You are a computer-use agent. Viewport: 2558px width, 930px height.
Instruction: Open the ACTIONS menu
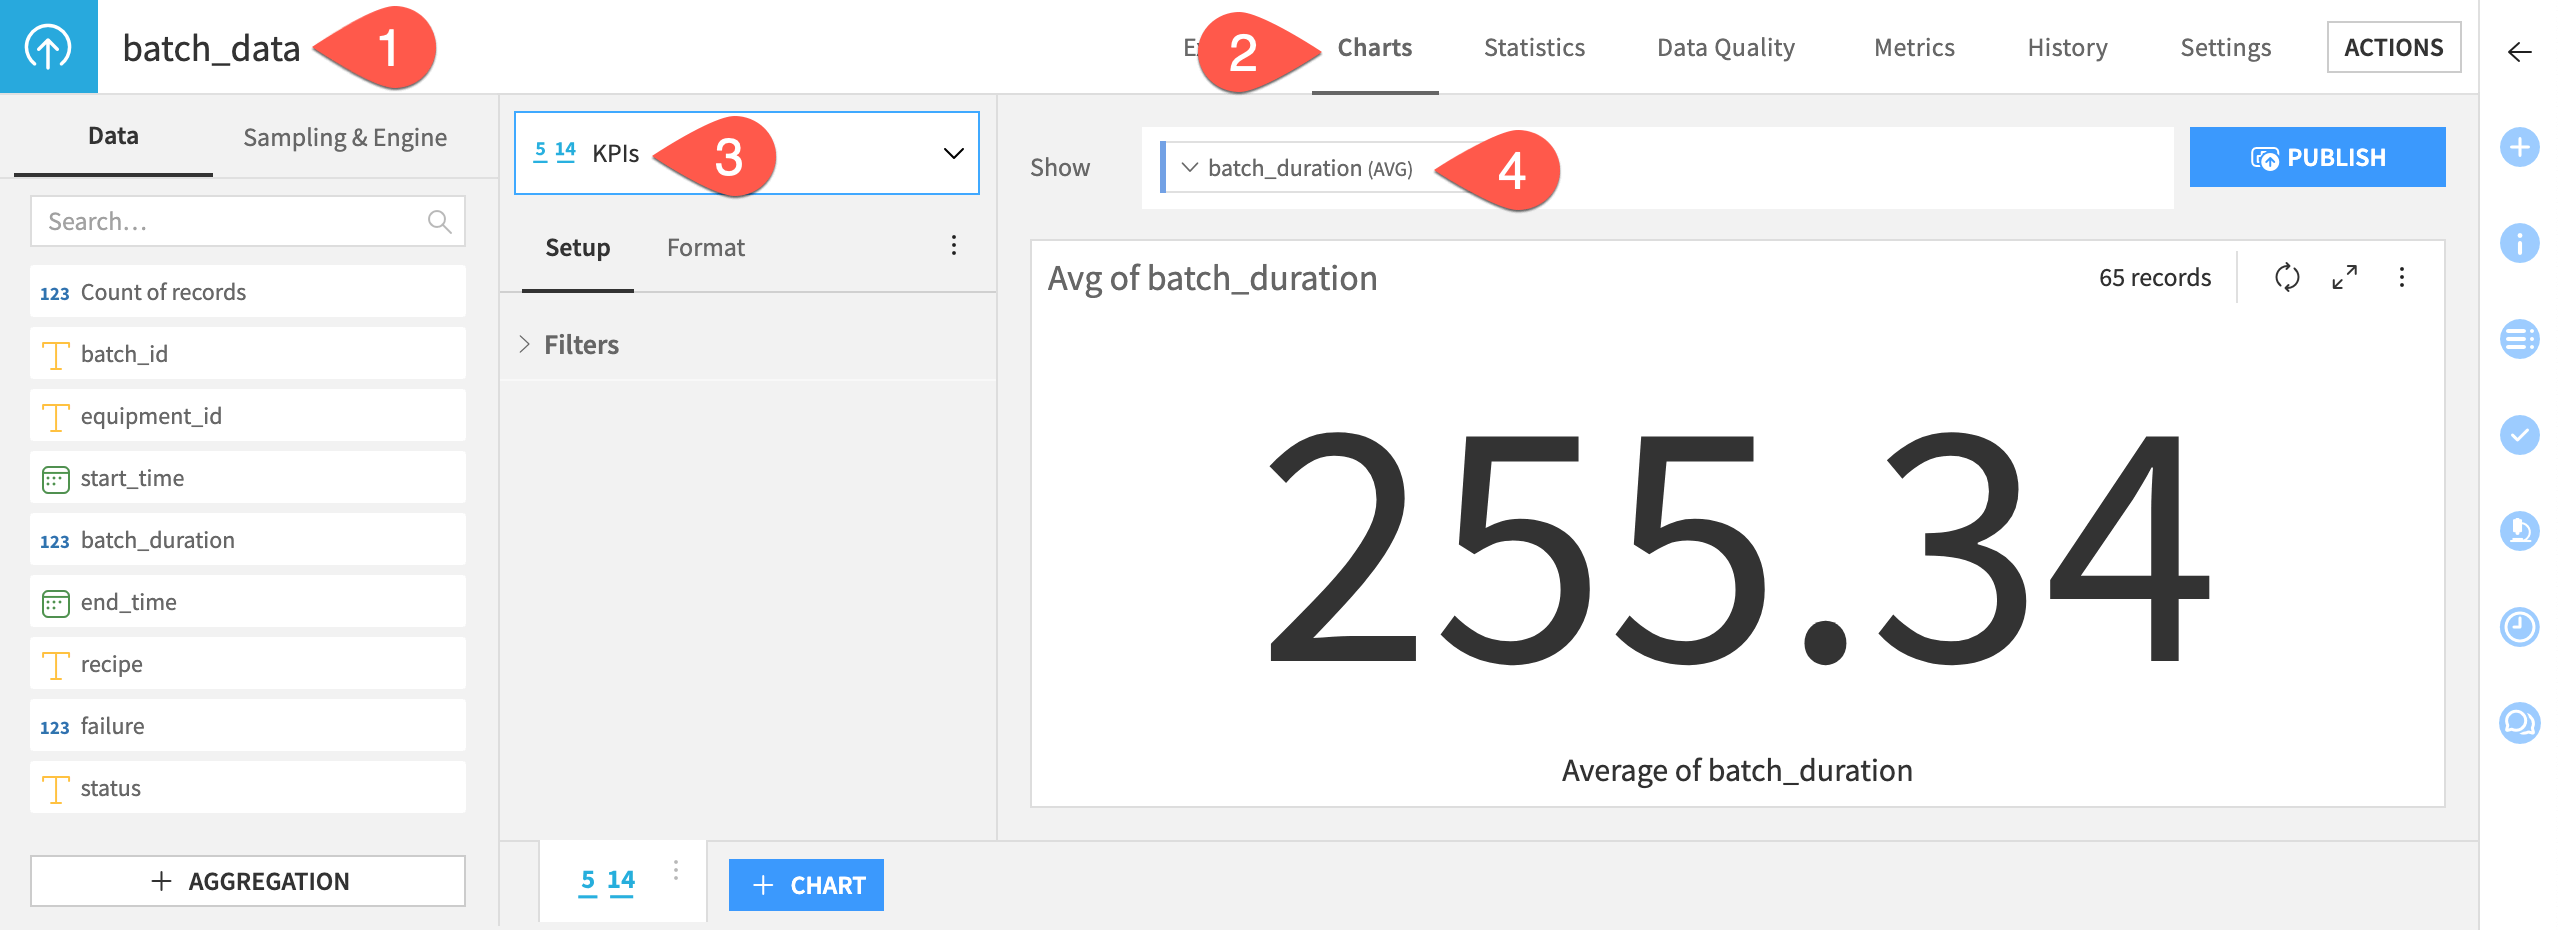[2393, 46]
